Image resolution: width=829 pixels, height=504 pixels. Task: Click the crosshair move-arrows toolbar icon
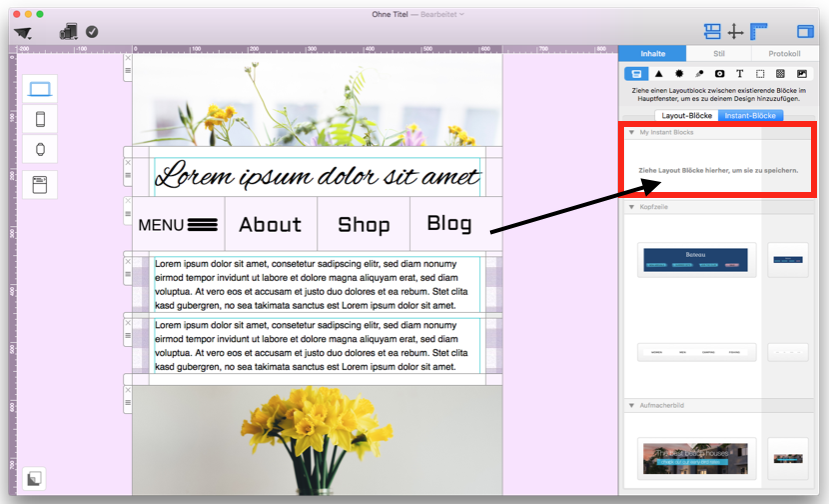[x=735, y=32]
